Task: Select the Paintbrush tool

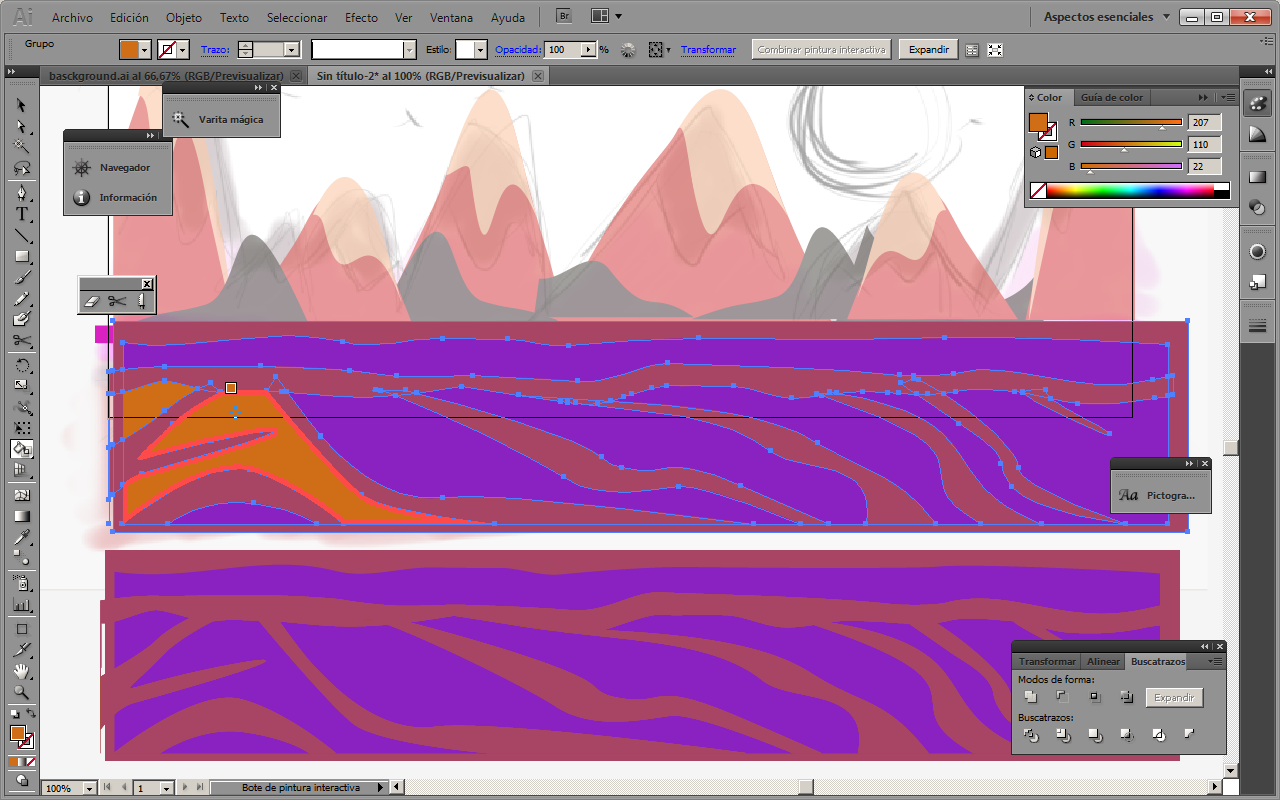Action: click(21, 277)
